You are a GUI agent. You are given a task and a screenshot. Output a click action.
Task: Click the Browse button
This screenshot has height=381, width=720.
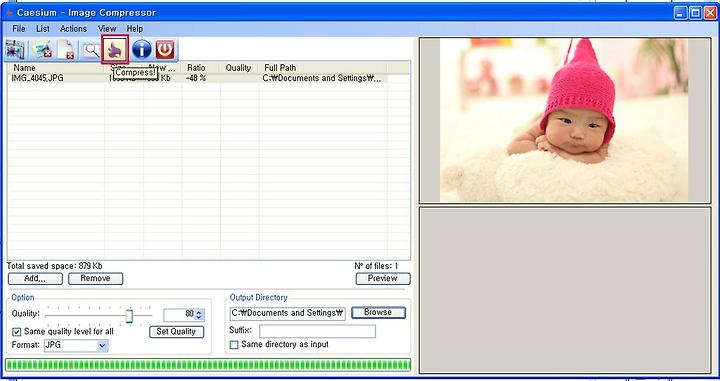click(378, 313)
